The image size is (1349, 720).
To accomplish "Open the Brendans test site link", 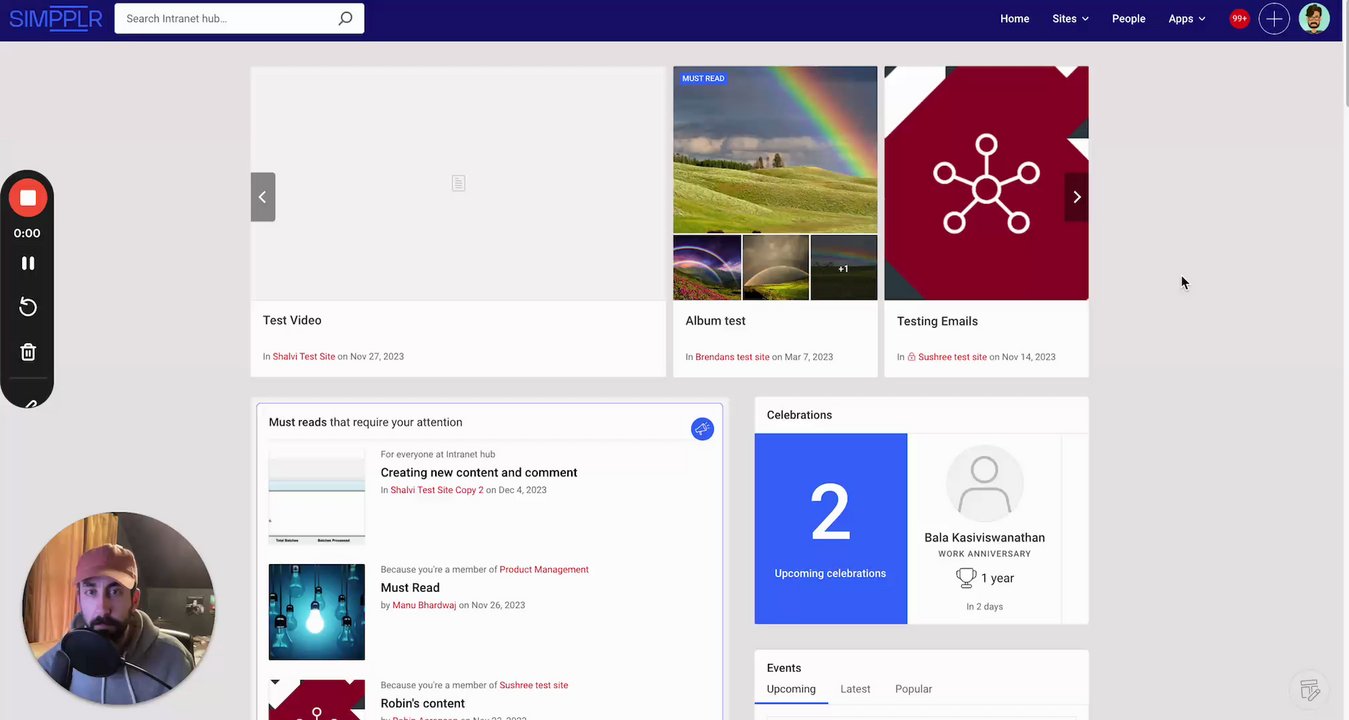I will (x=732, y=357).
